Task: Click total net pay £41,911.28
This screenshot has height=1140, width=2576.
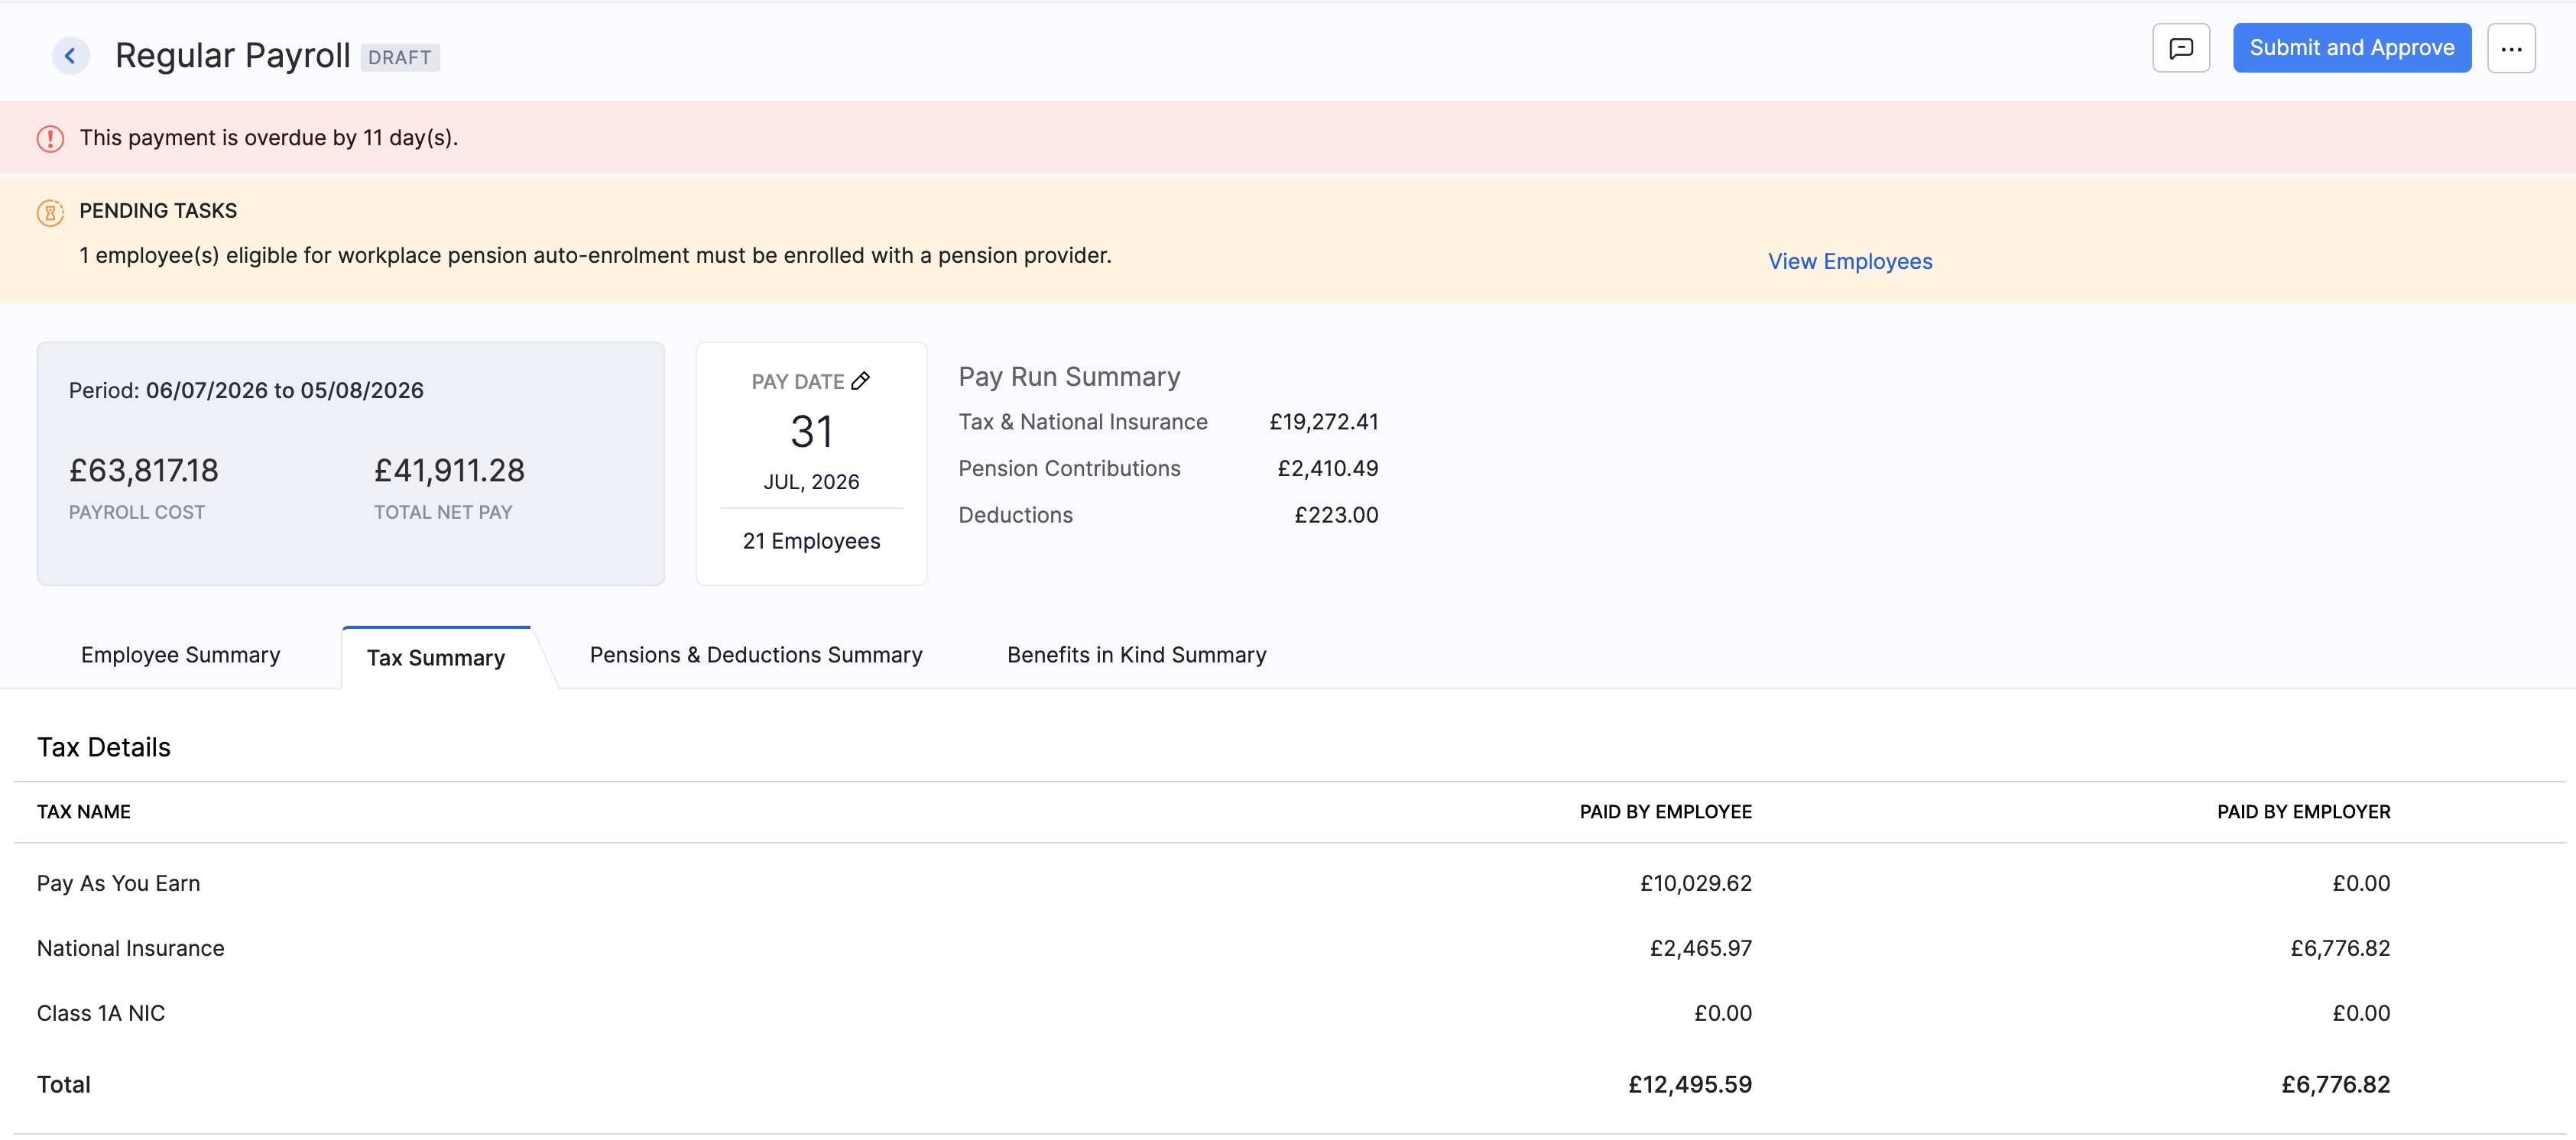Action: (449, 471)
